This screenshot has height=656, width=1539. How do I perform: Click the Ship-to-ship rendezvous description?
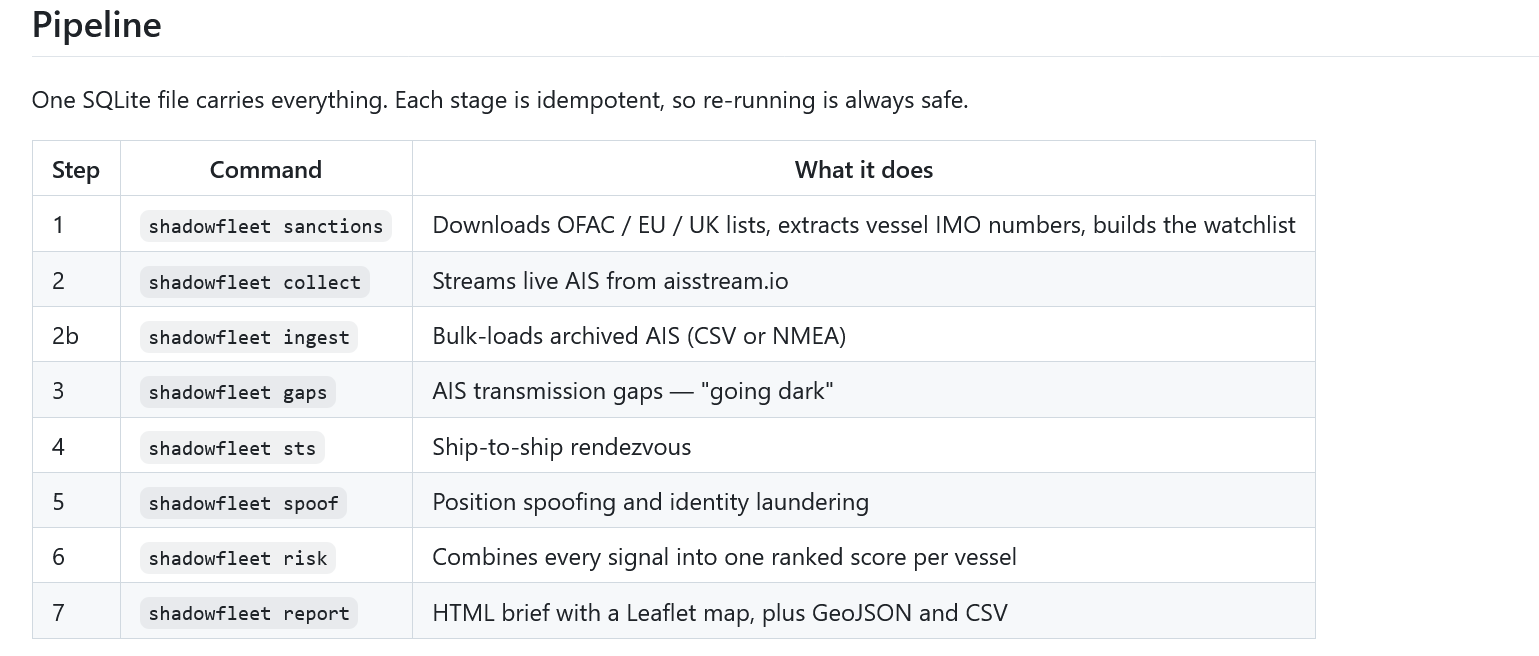562,447
